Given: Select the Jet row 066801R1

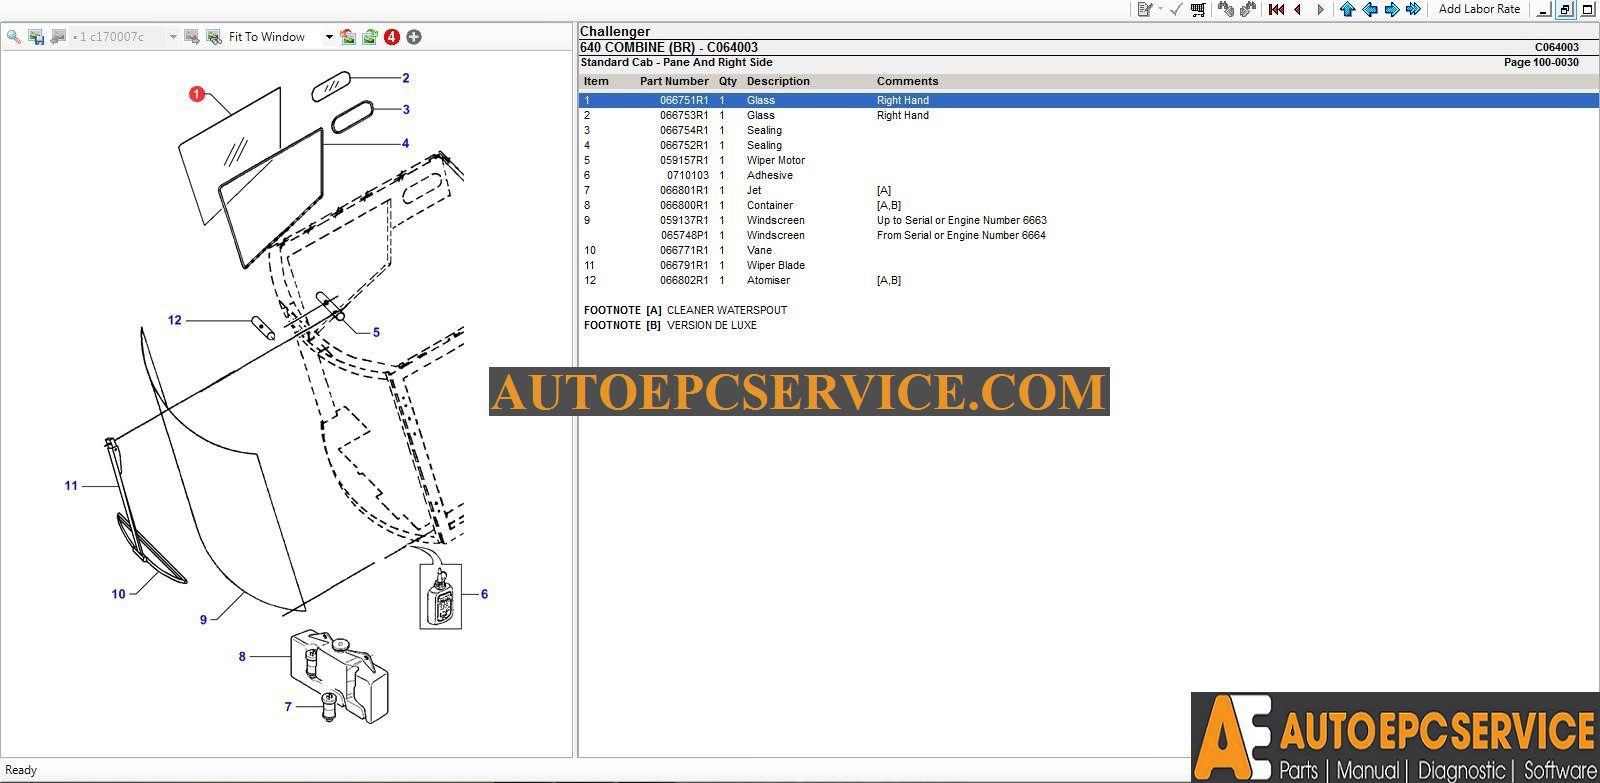Looking at the screenshot, I should coord(1088,190).
